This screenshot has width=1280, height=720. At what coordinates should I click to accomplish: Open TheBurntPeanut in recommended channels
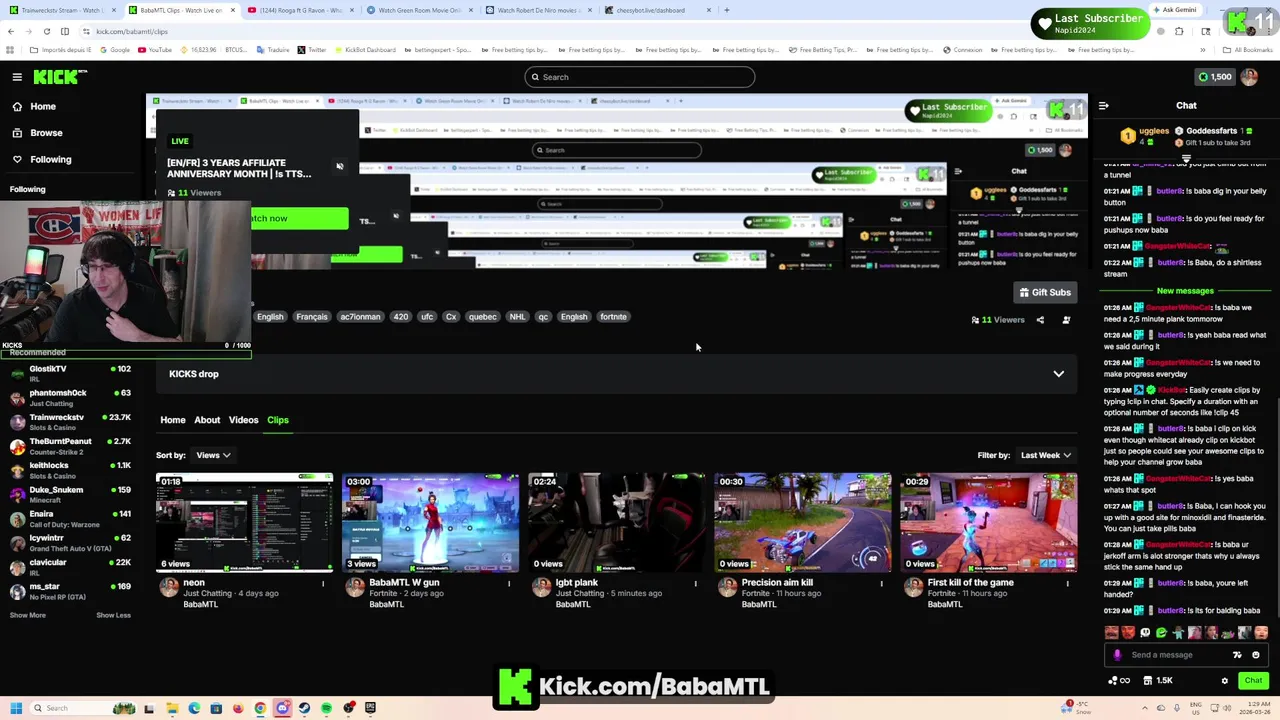(x=70, y=446)
